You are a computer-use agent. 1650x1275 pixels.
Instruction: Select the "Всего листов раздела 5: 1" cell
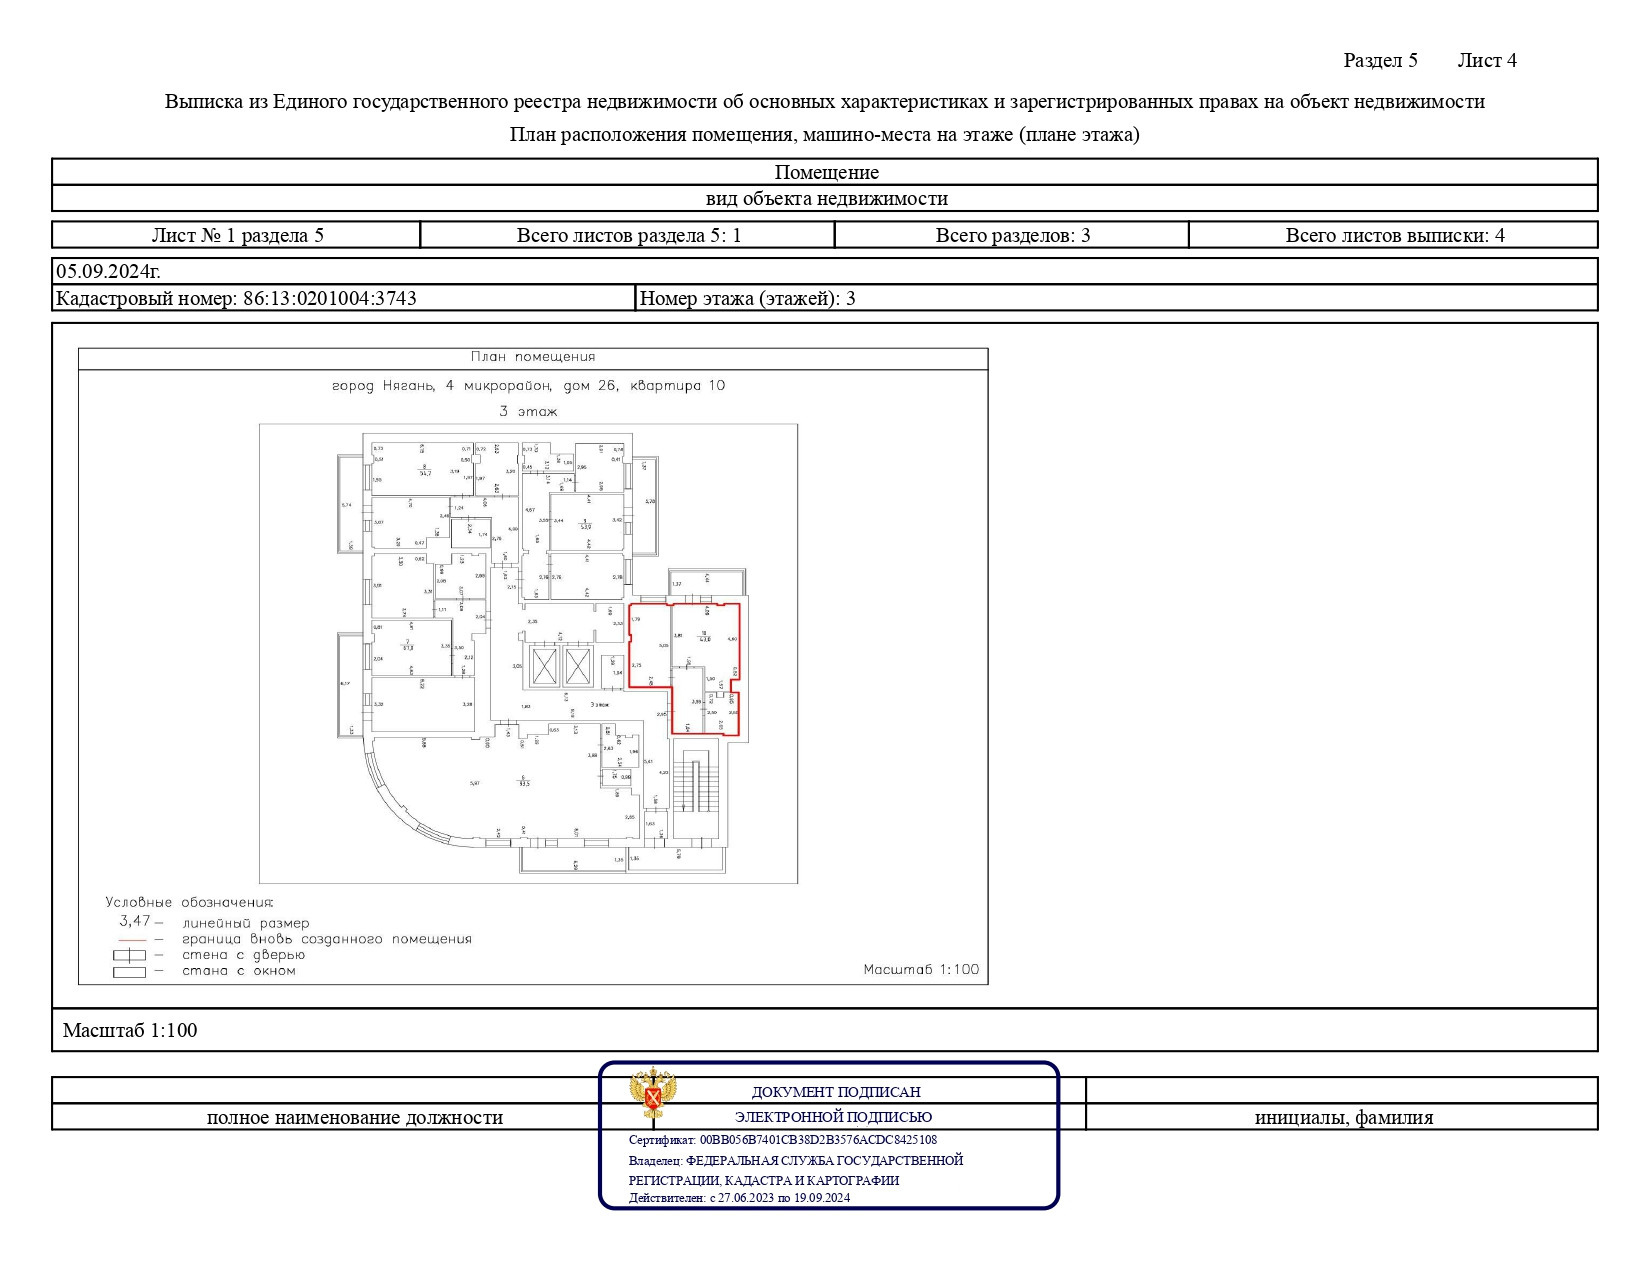pyautogui.click(x=628, y=235)
